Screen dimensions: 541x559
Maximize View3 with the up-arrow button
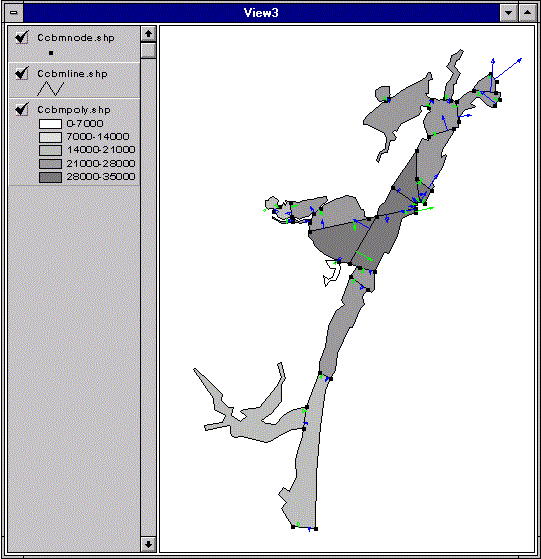pos(527,13)
